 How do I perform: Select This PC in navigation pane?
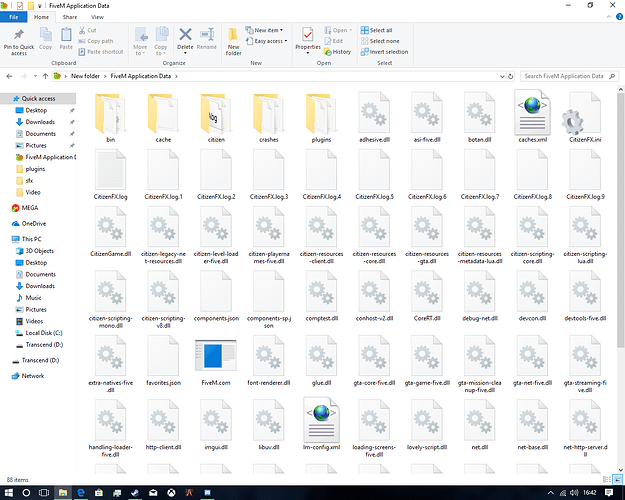click(x=31, y=239)
